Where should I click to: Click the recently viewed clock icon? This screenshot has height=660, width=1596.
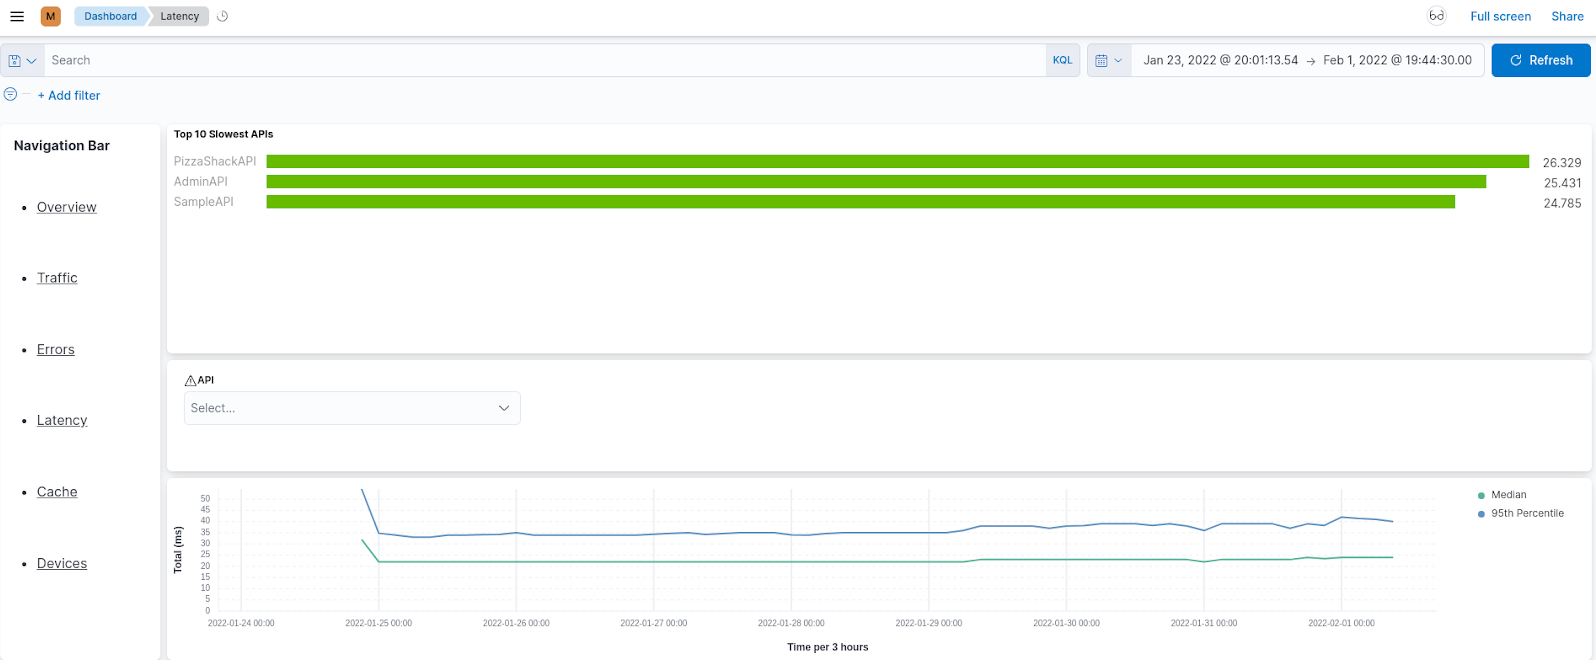point(223,16)
